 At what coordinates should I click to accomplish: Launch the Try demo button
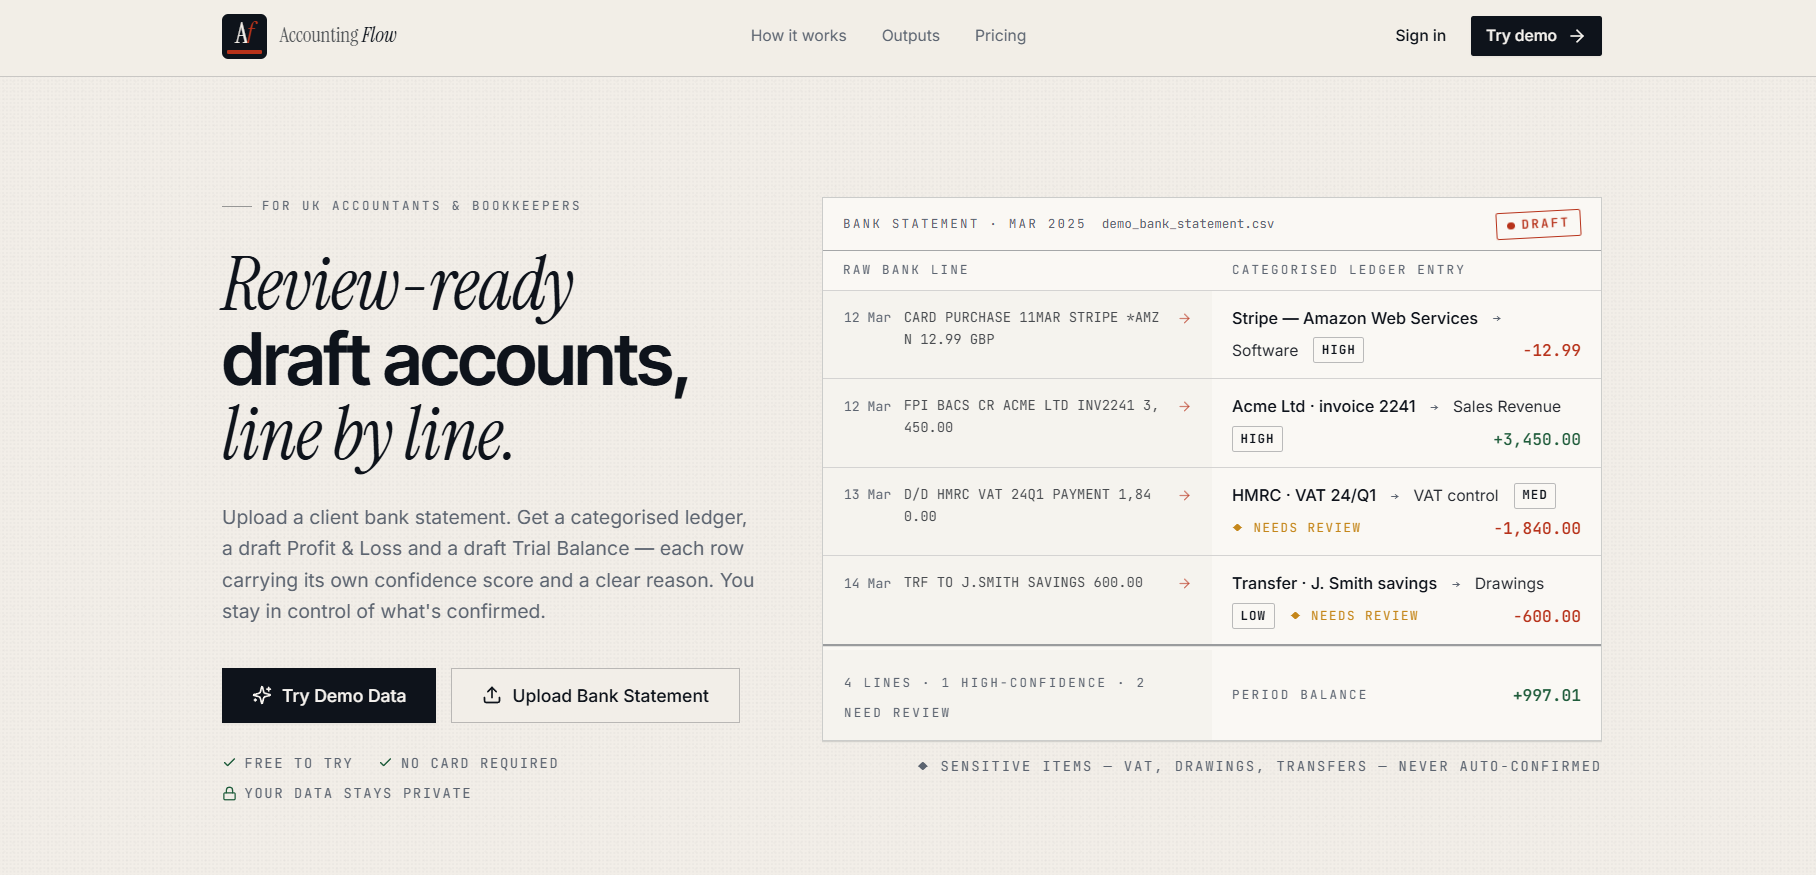(x=1536, y=36)
